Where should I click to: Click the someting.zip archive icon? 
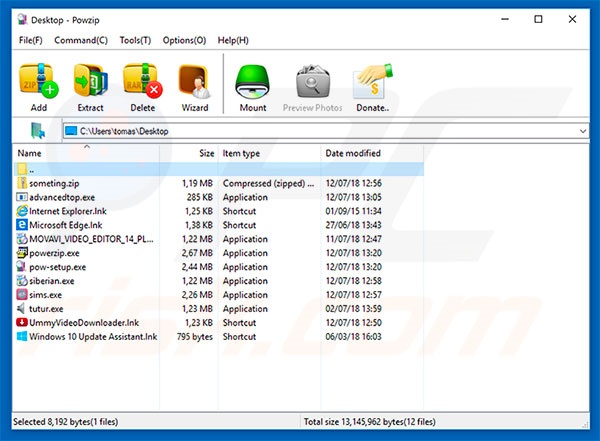point(22,183)
